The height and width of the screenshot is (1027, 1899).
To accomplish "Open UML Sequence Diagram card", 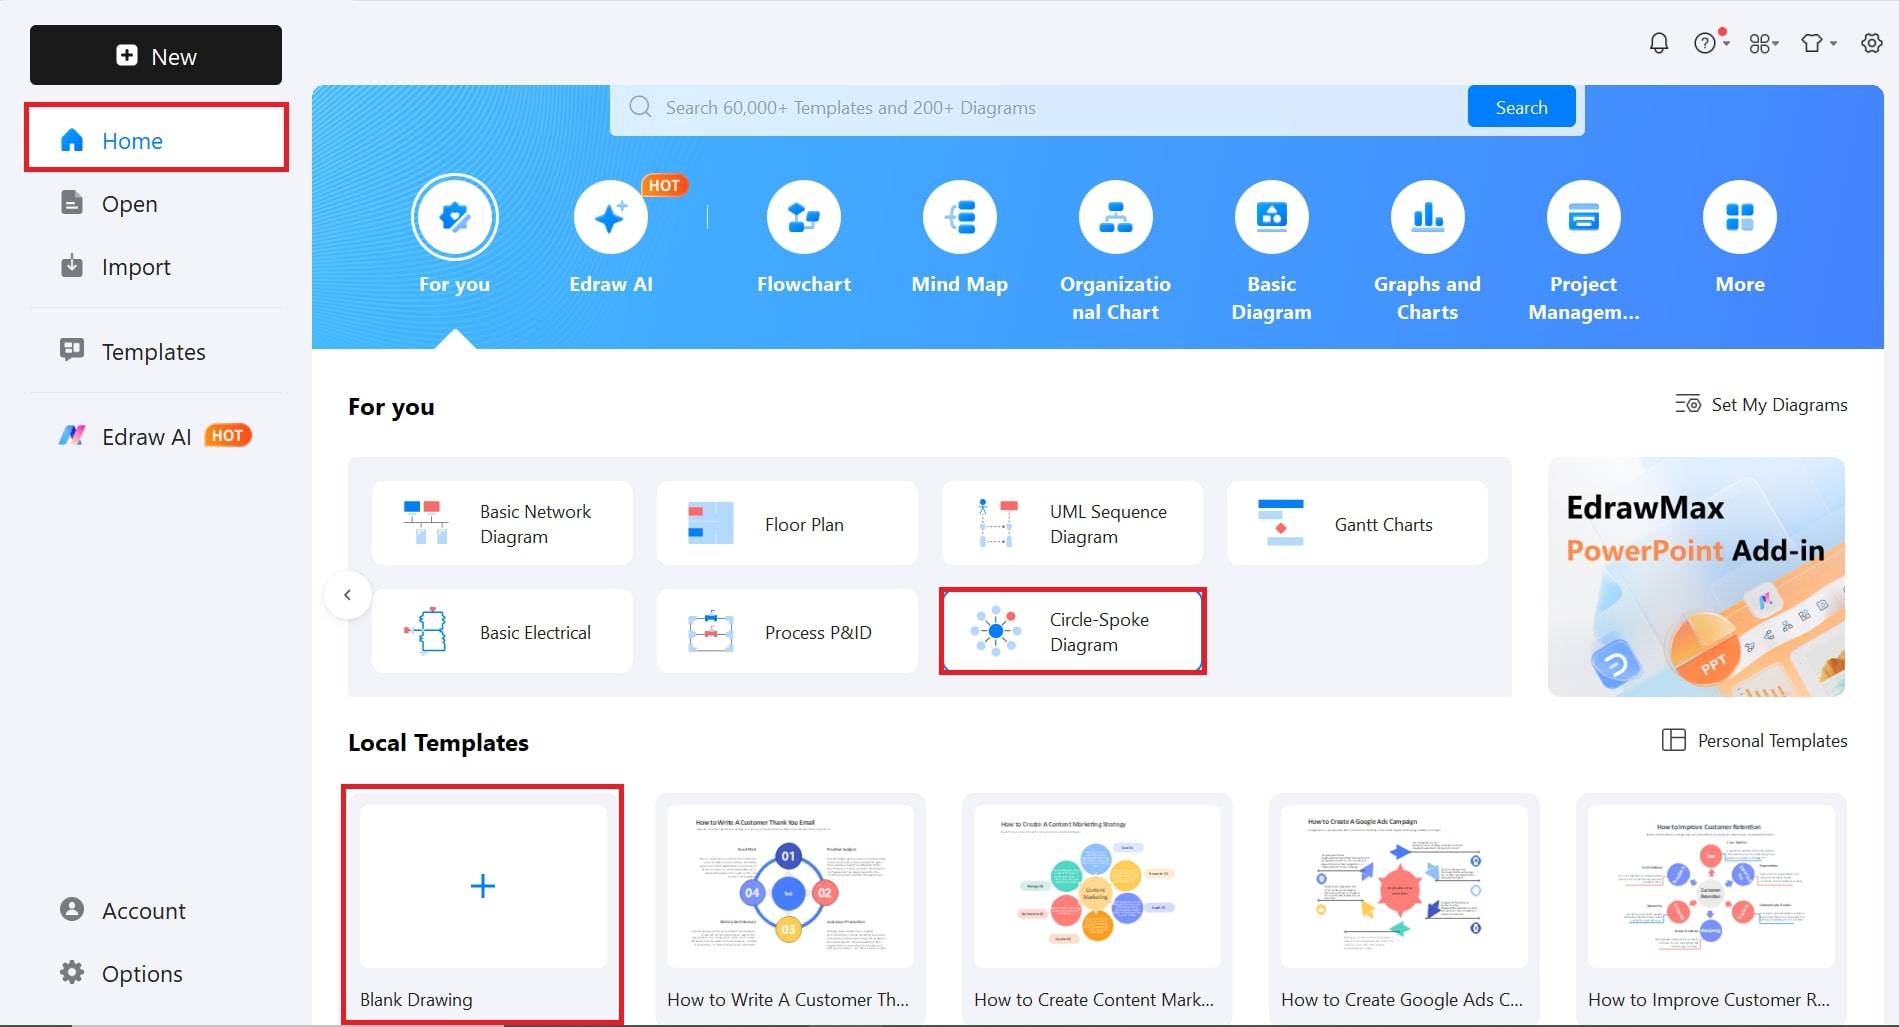I will (x=1072, y=523).
